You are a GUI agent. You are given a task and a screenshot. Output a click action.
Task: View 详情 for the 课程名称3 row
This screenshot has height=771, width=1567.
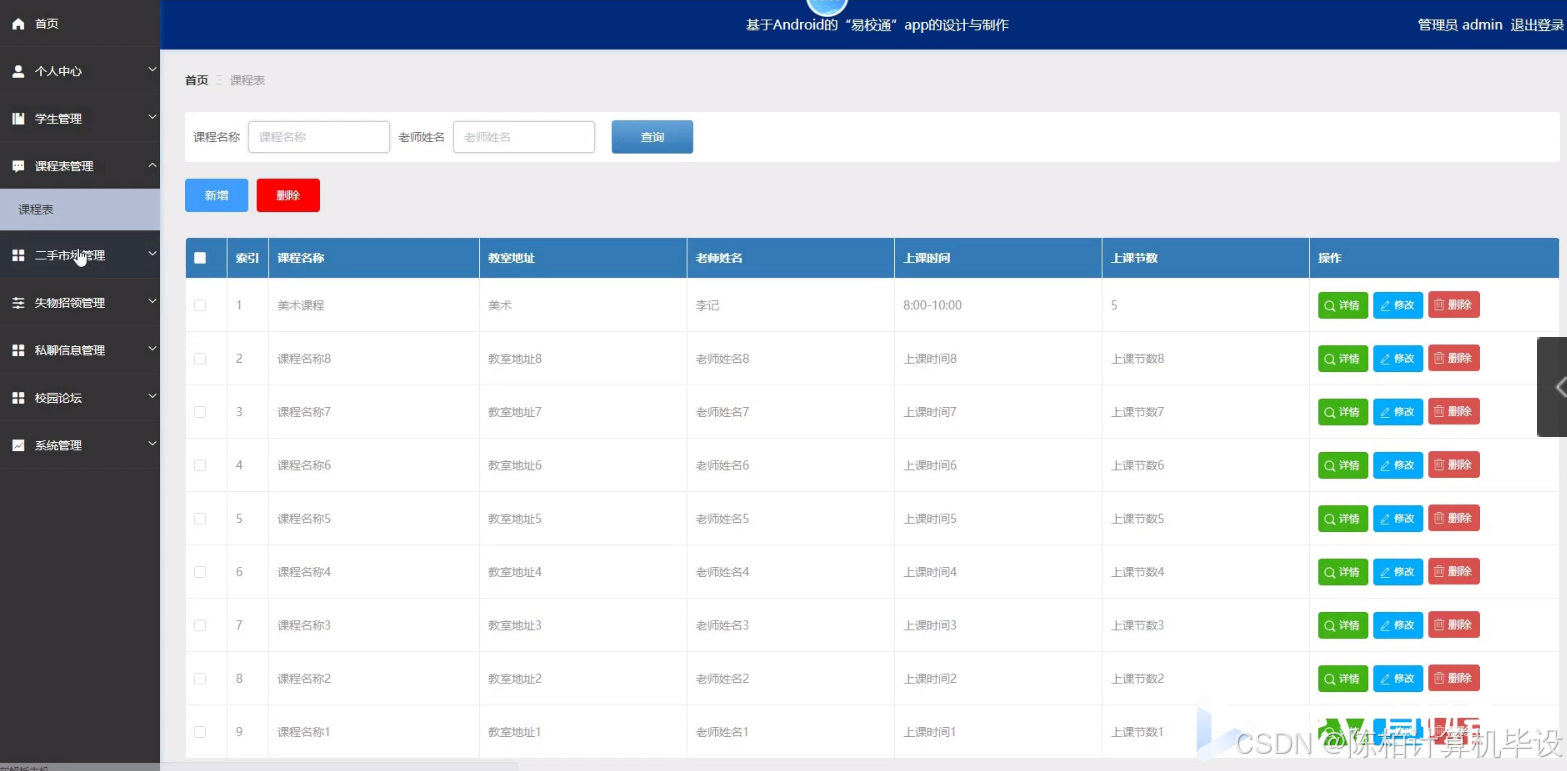pyautogui.click(x=1343, y=625)
